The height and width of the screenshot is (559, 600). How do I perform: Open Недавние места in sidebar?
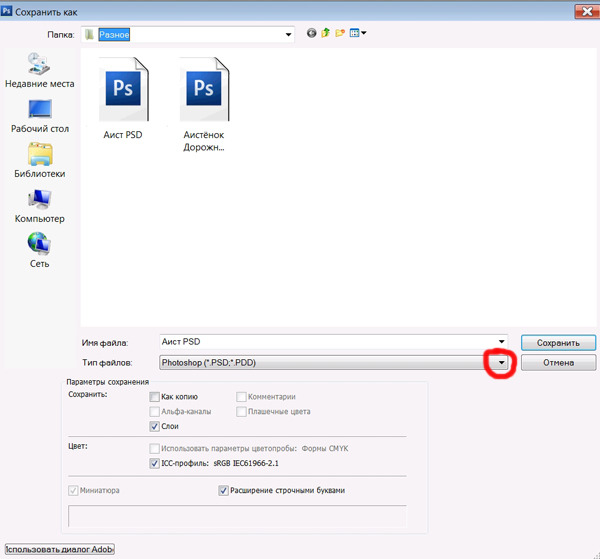(x=39, y=70)
